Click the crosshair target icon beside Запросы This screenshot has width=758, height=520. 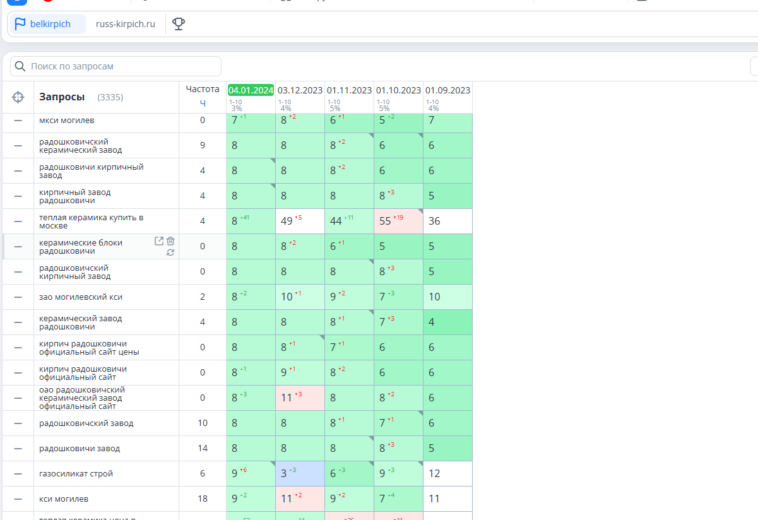click(x=18, y=97)
